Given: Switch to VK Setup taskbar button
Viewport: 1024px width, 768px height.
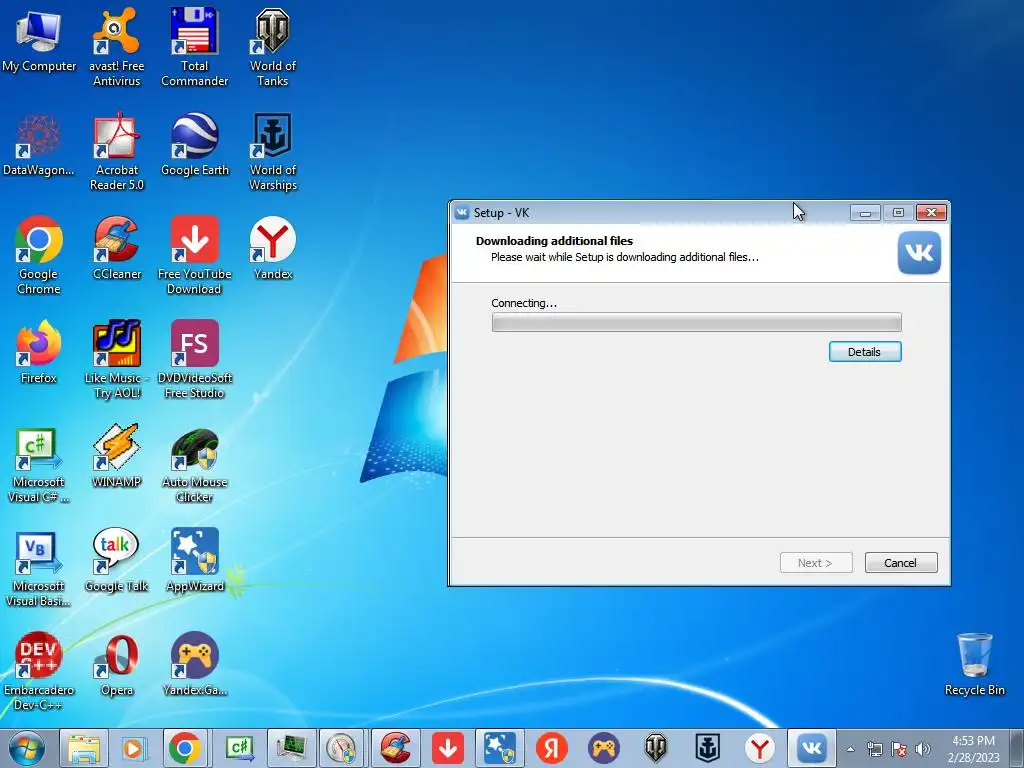Looking at the screenshot, I should (812, 748).
